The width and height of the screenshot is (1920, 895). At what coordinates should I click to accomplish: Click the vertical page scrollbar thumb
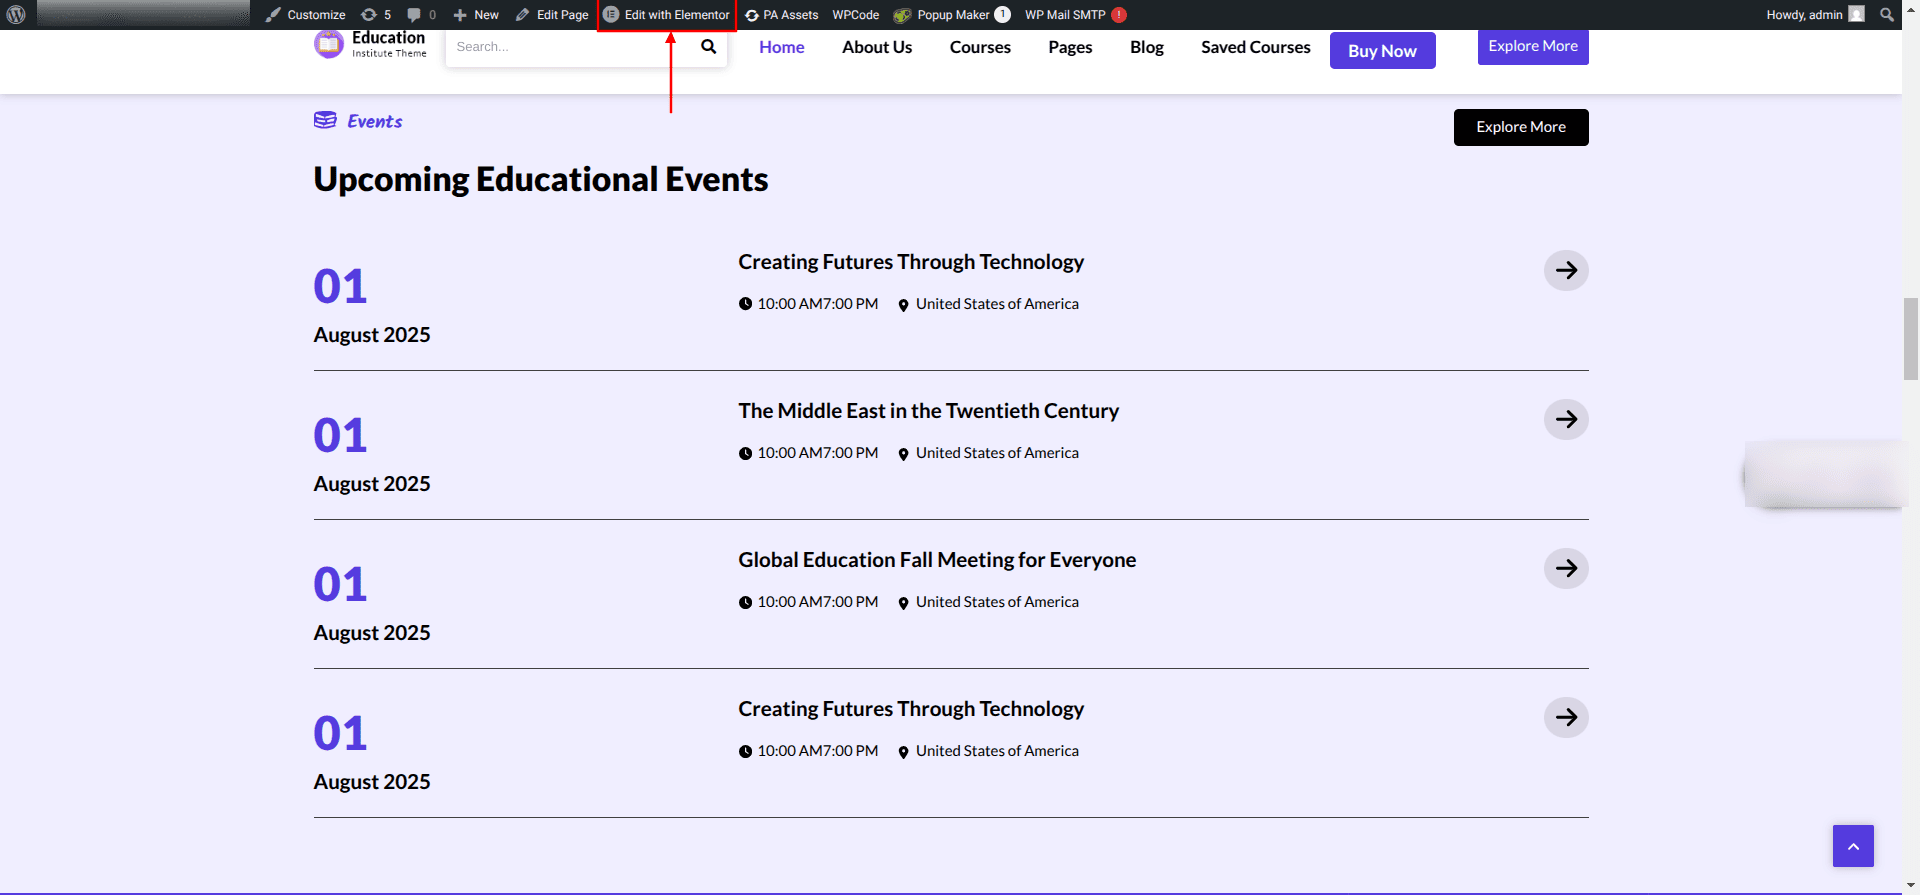(1911, 338)
